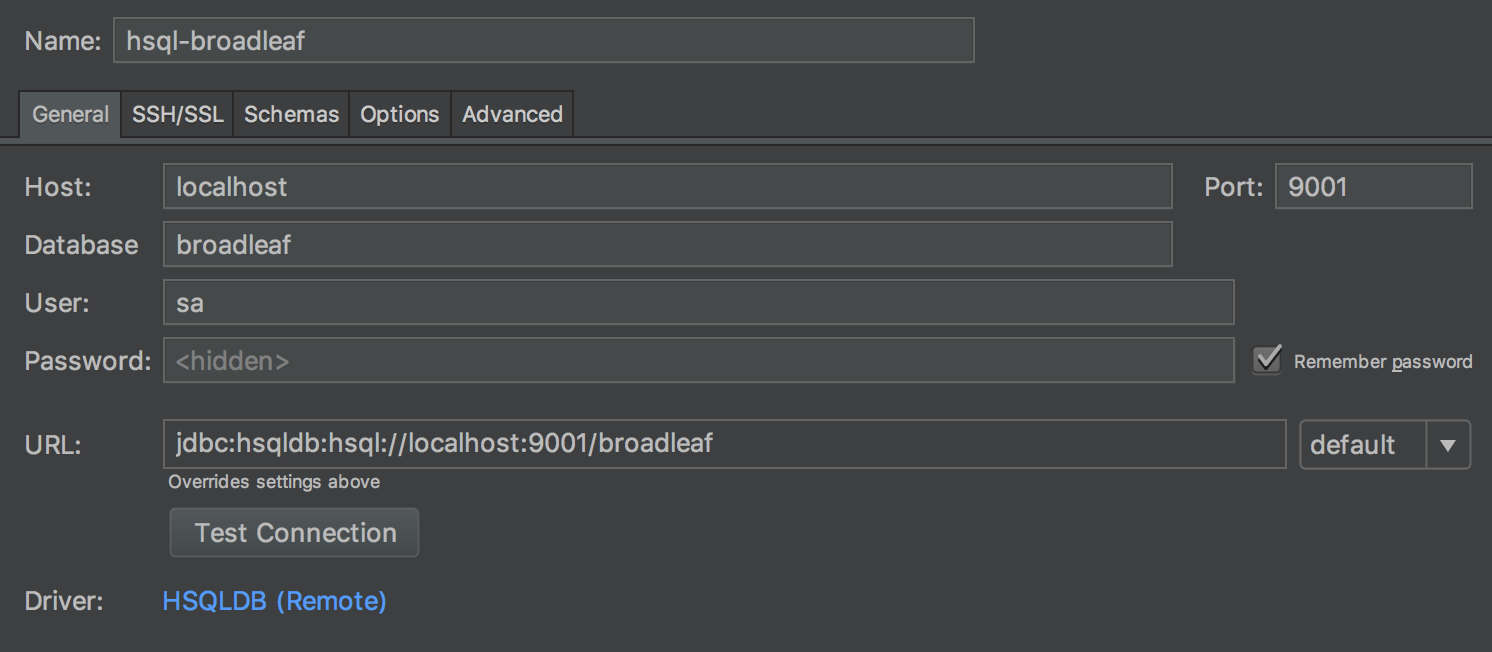
Task: View the Advanced tab
Action: tap(511, 113)
